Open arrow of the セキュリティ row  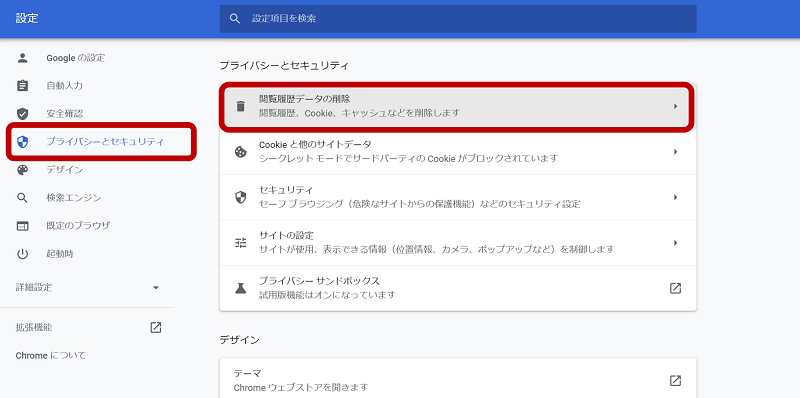pos(675,197)
